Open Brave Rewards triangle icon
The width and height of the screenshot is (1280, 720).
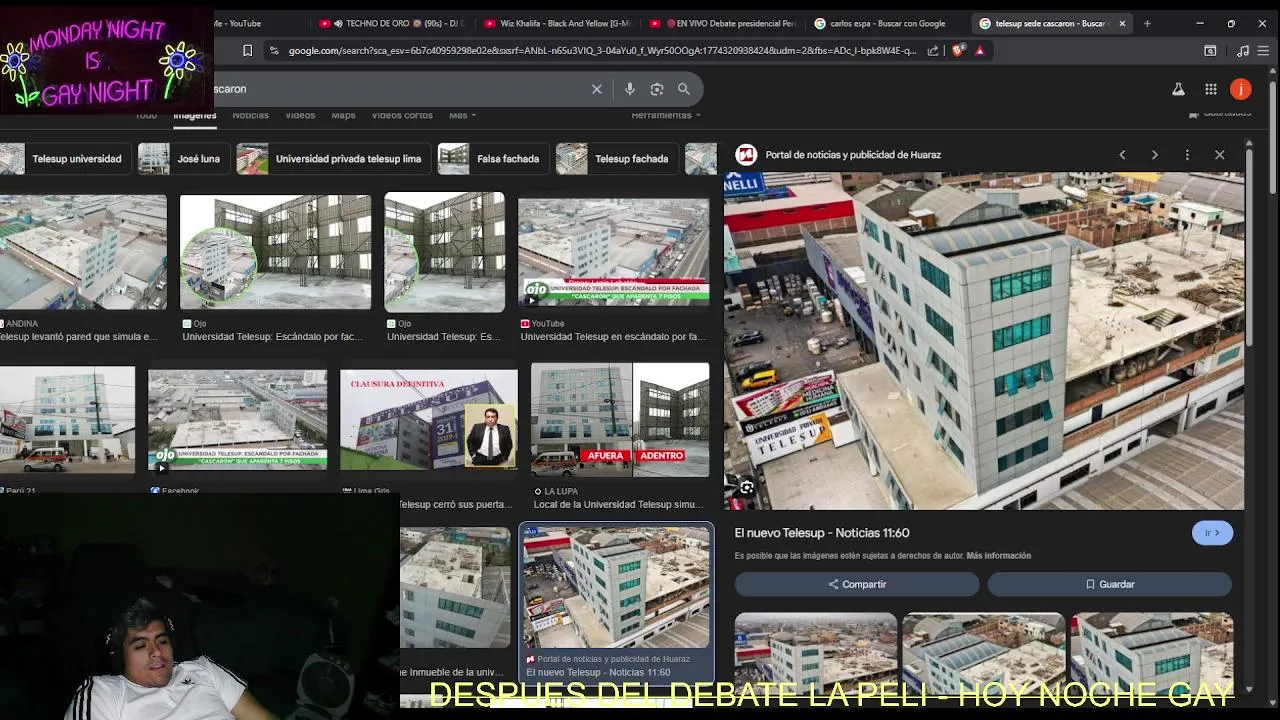pyautogui.click(x=980, y=50)
